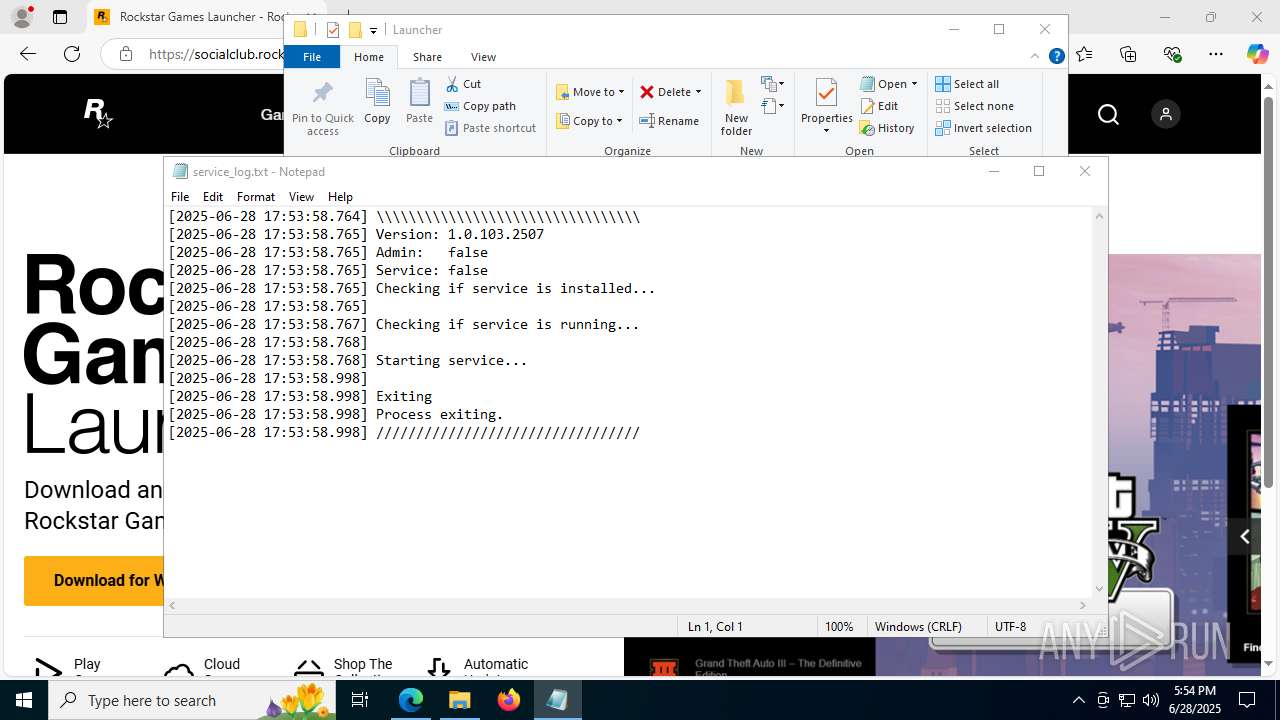Click the orange Download for Windows button

94,580
